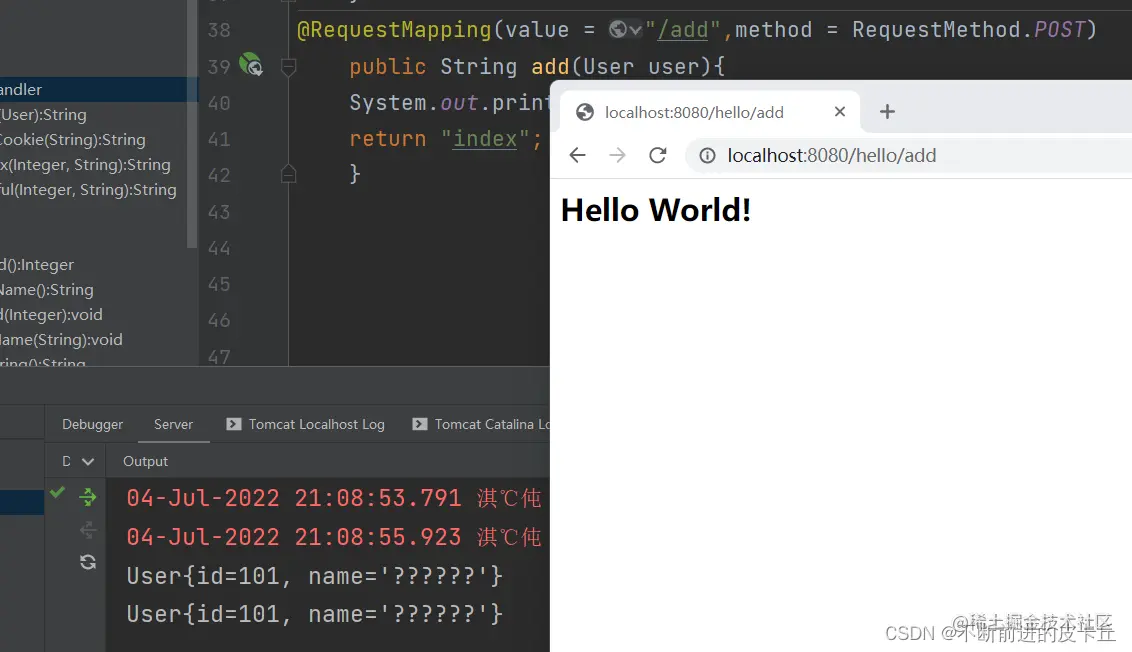Image resolution: width=1132 pixels, height=652 pixels.
Task: Select the localhost:8080/hello/add browser tab
Action: pos(712,112)
